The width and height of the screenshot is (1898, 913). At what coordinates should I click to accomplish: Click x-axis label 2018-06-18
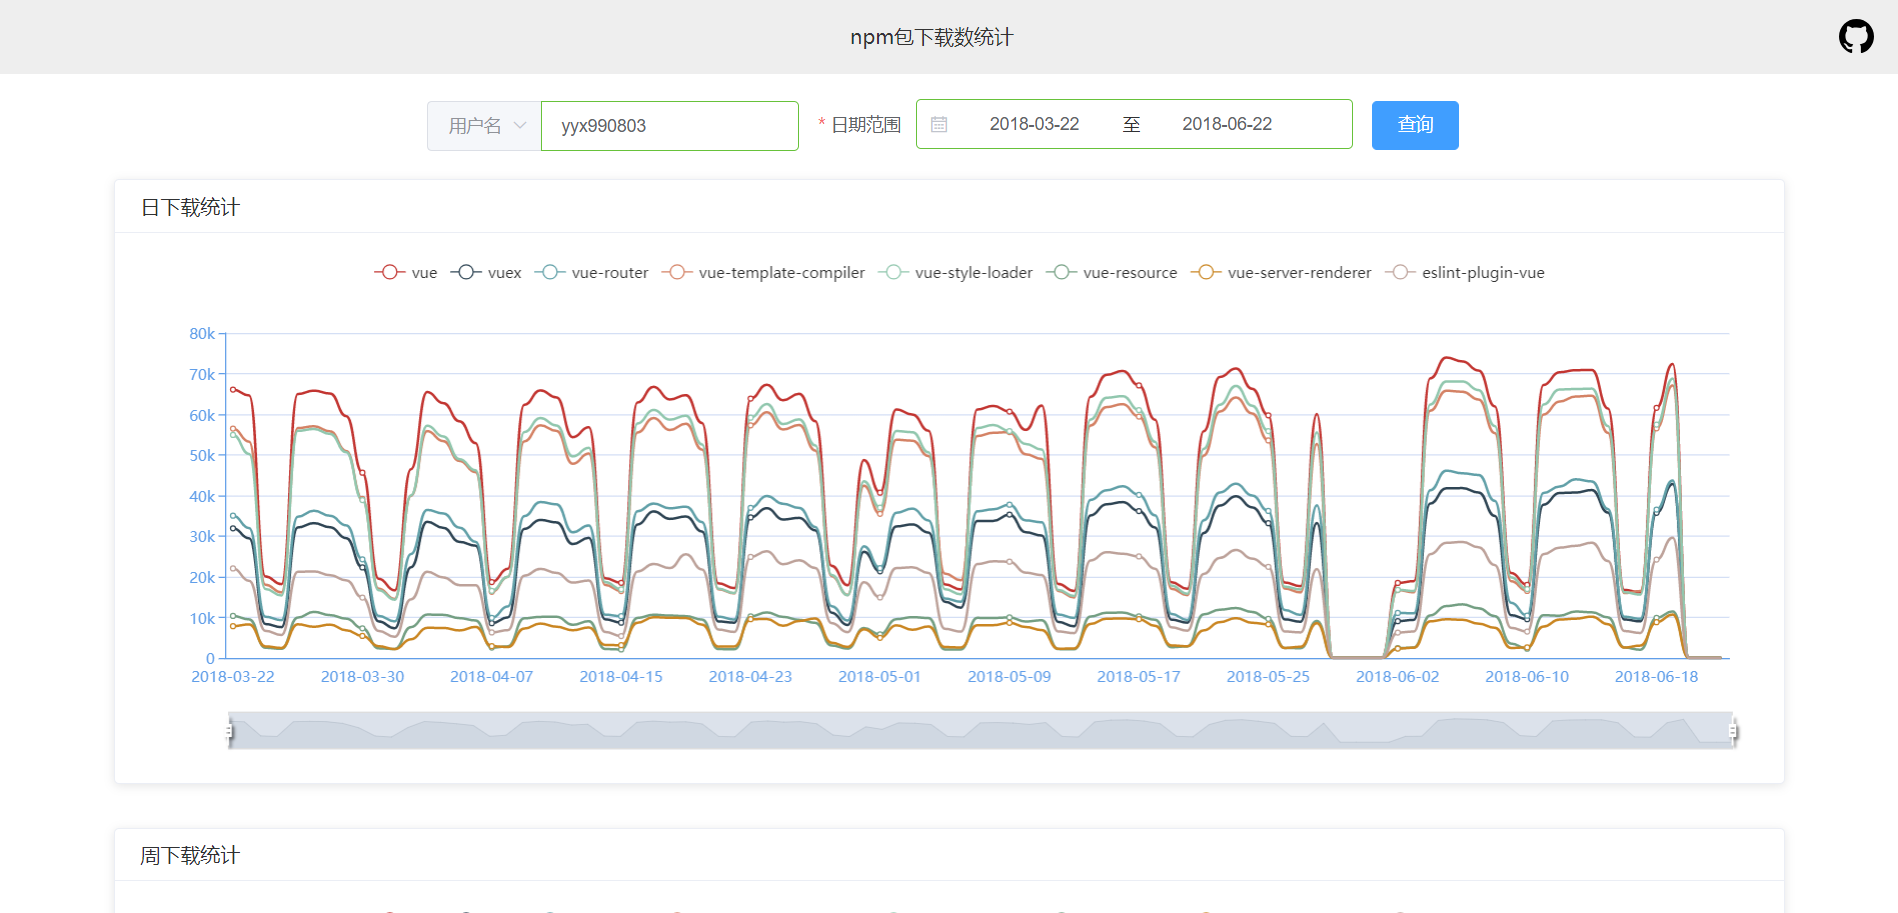point(1657,677)
